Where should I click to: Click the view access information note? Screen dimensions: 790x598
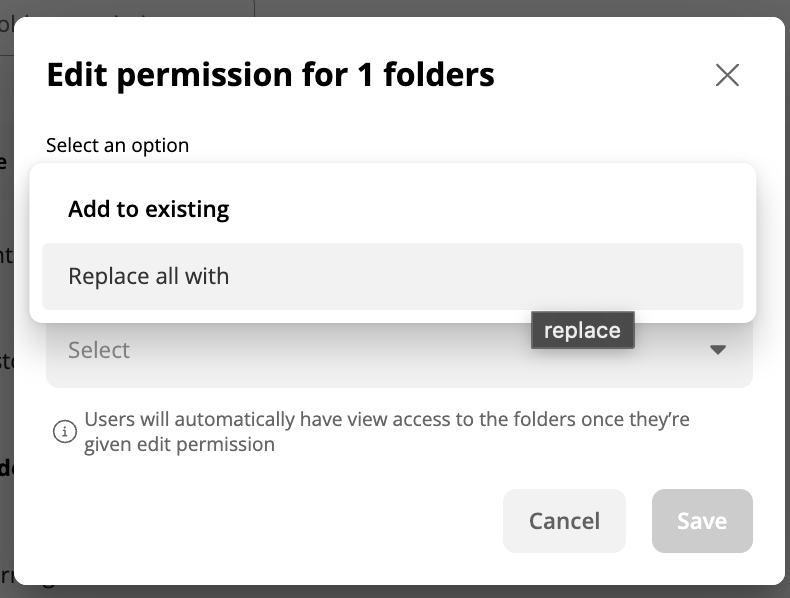386,432
